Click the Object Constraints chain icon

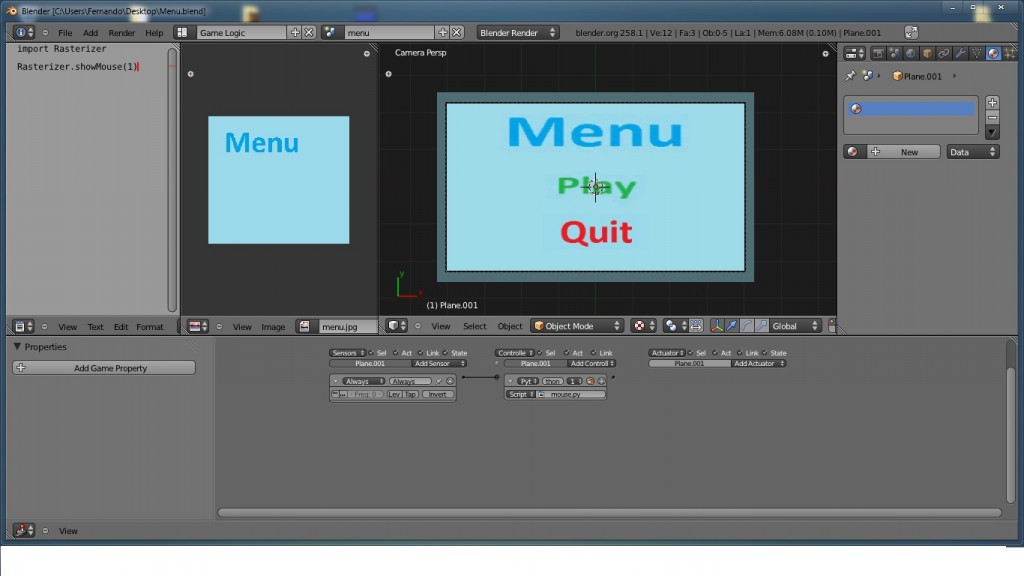coord(942,53)
